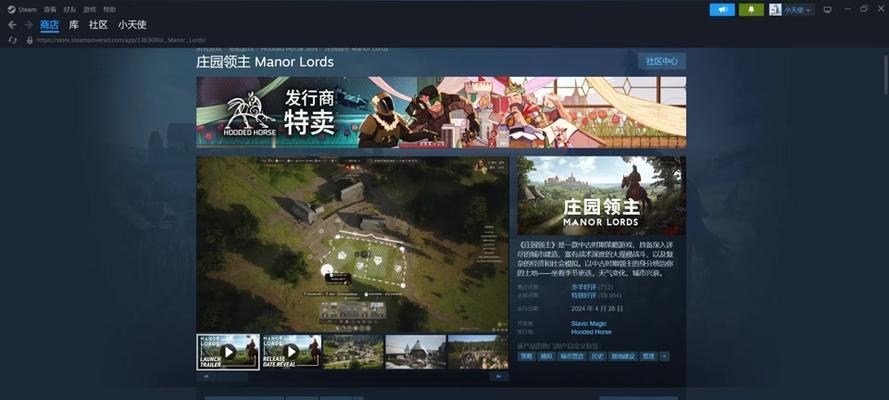Reload the store page

coord(12,40)
